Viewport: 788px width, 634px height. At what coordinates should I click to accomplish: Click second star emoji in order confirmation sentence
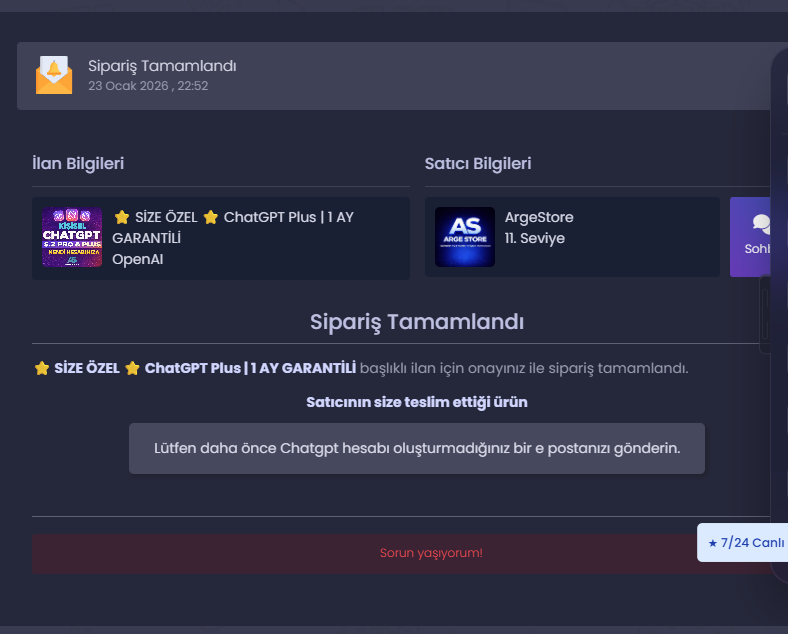click(132, 368)
